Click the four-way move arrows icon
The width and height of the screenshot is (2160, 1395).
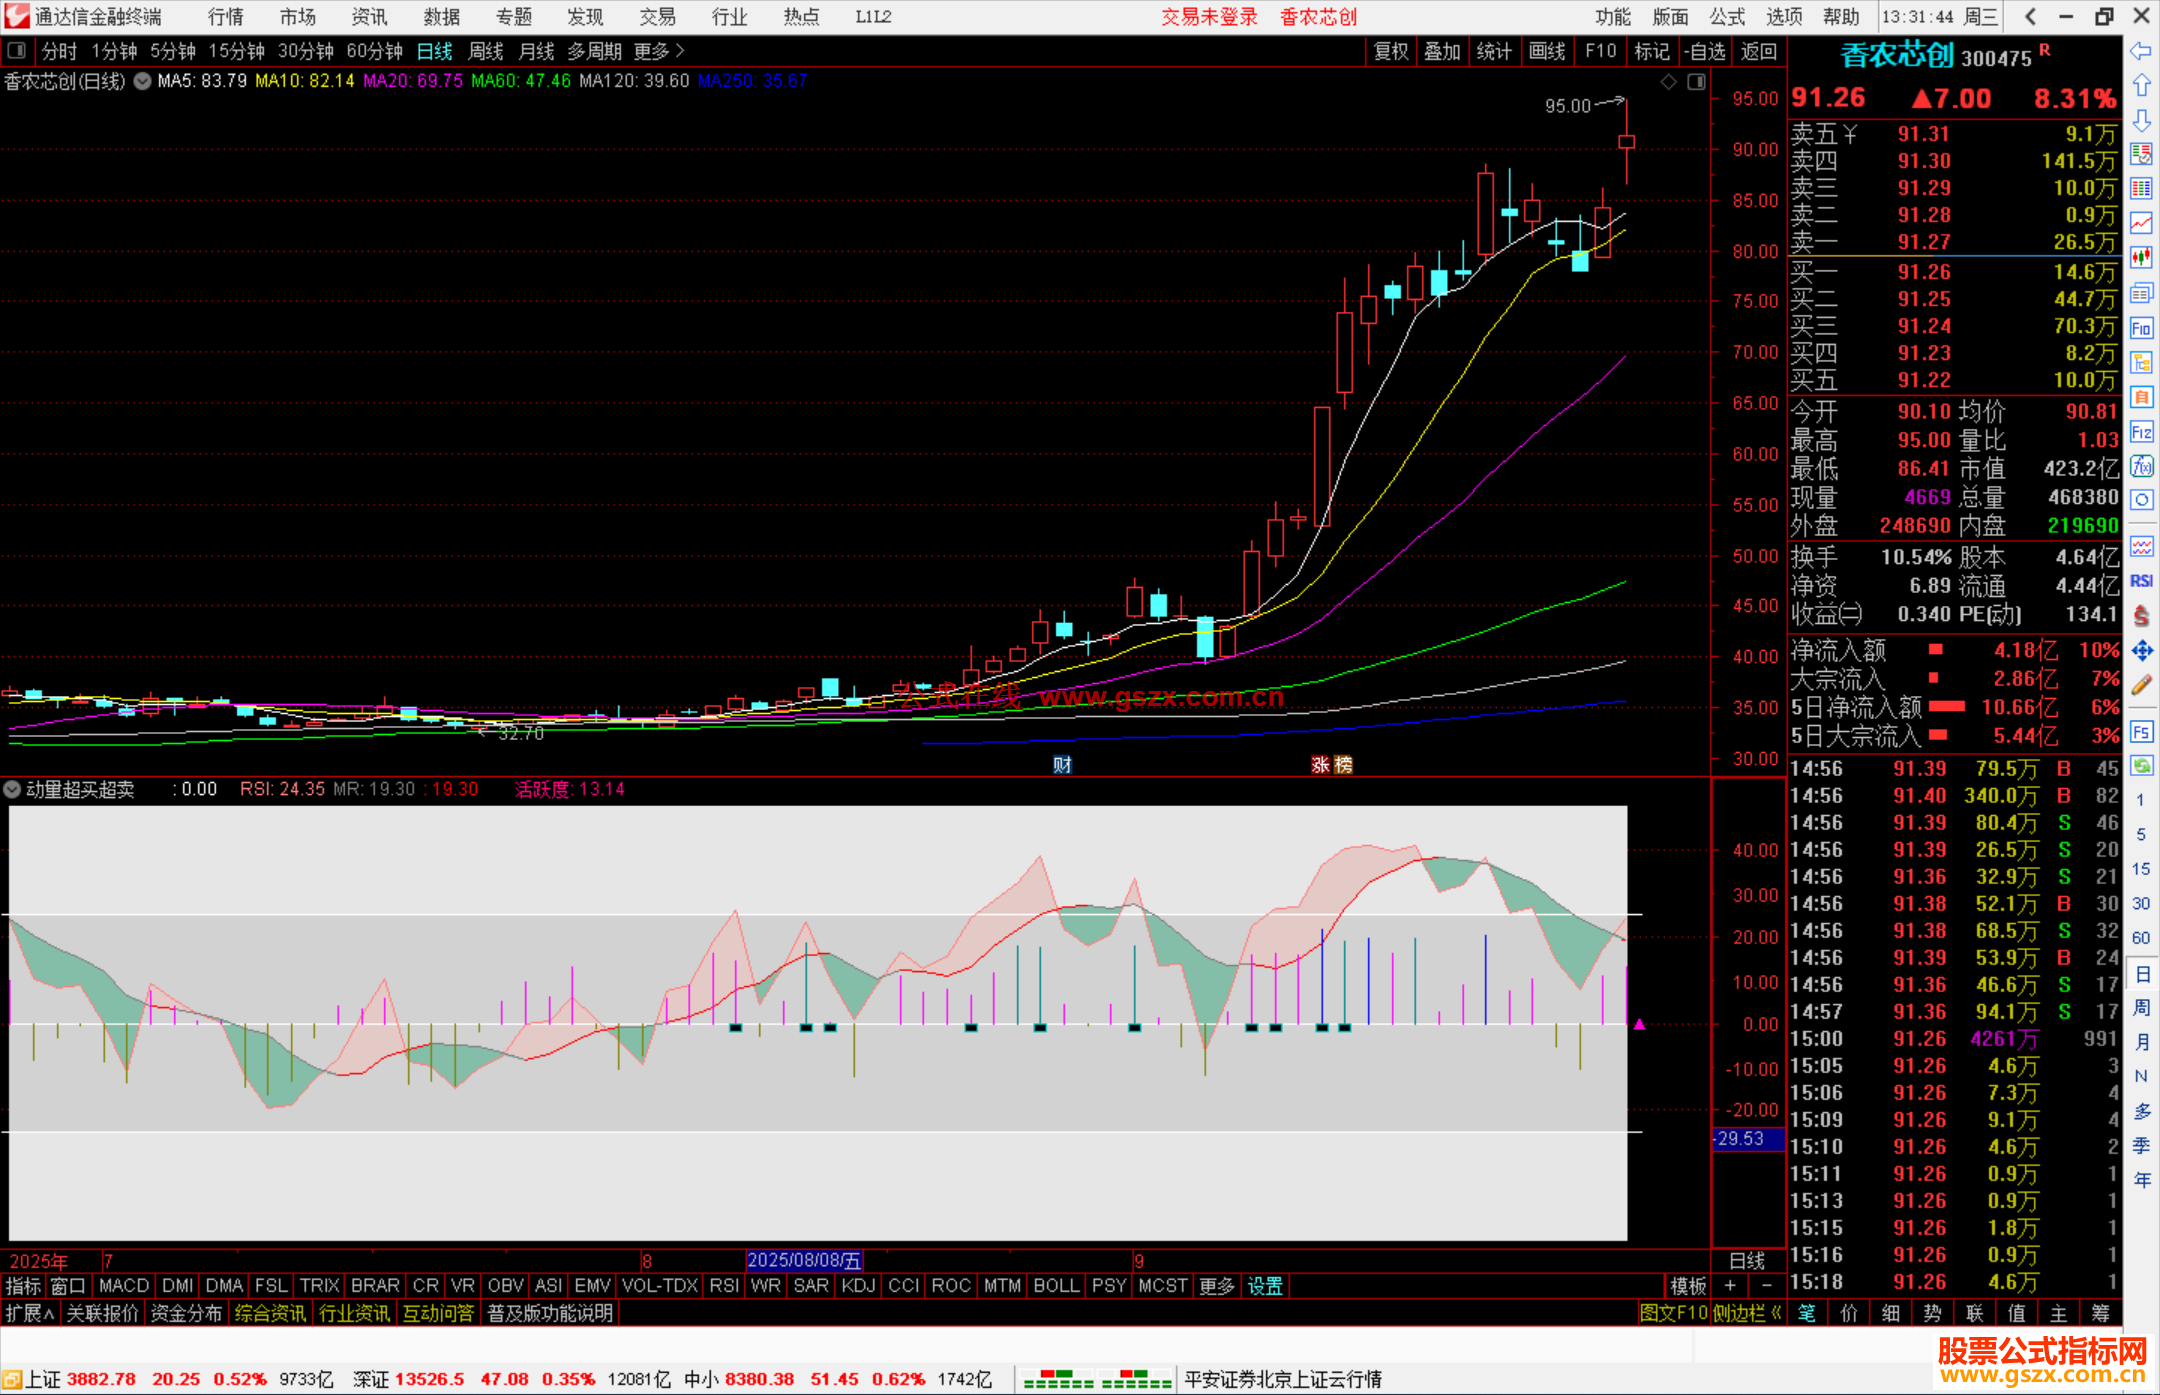pos(2141,651)
